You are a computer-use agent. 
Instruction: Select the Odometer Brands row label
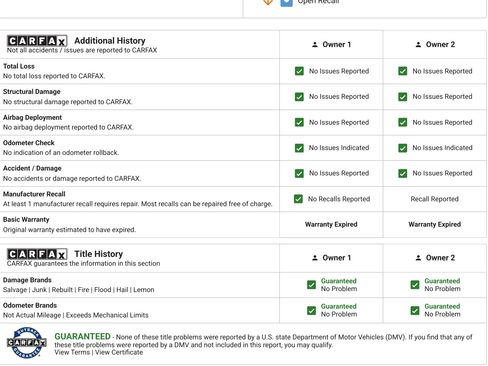tap(30, 305)
